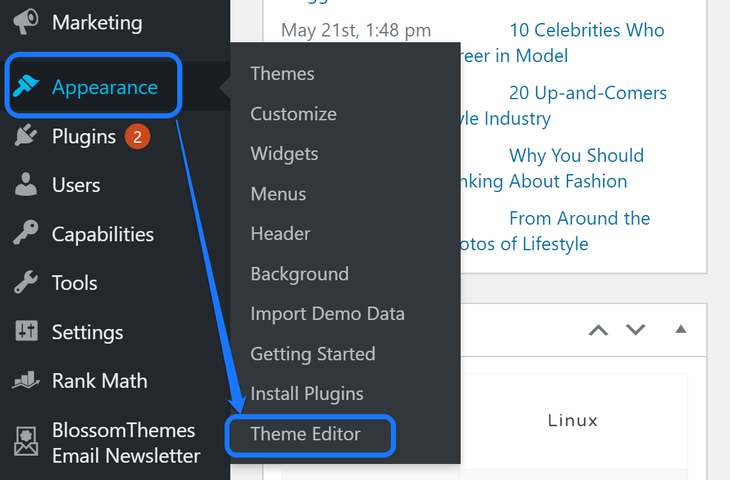The image size is (730, 480).
Task: Click the Rank Math chart icon
Action: [x=26, y=380]
